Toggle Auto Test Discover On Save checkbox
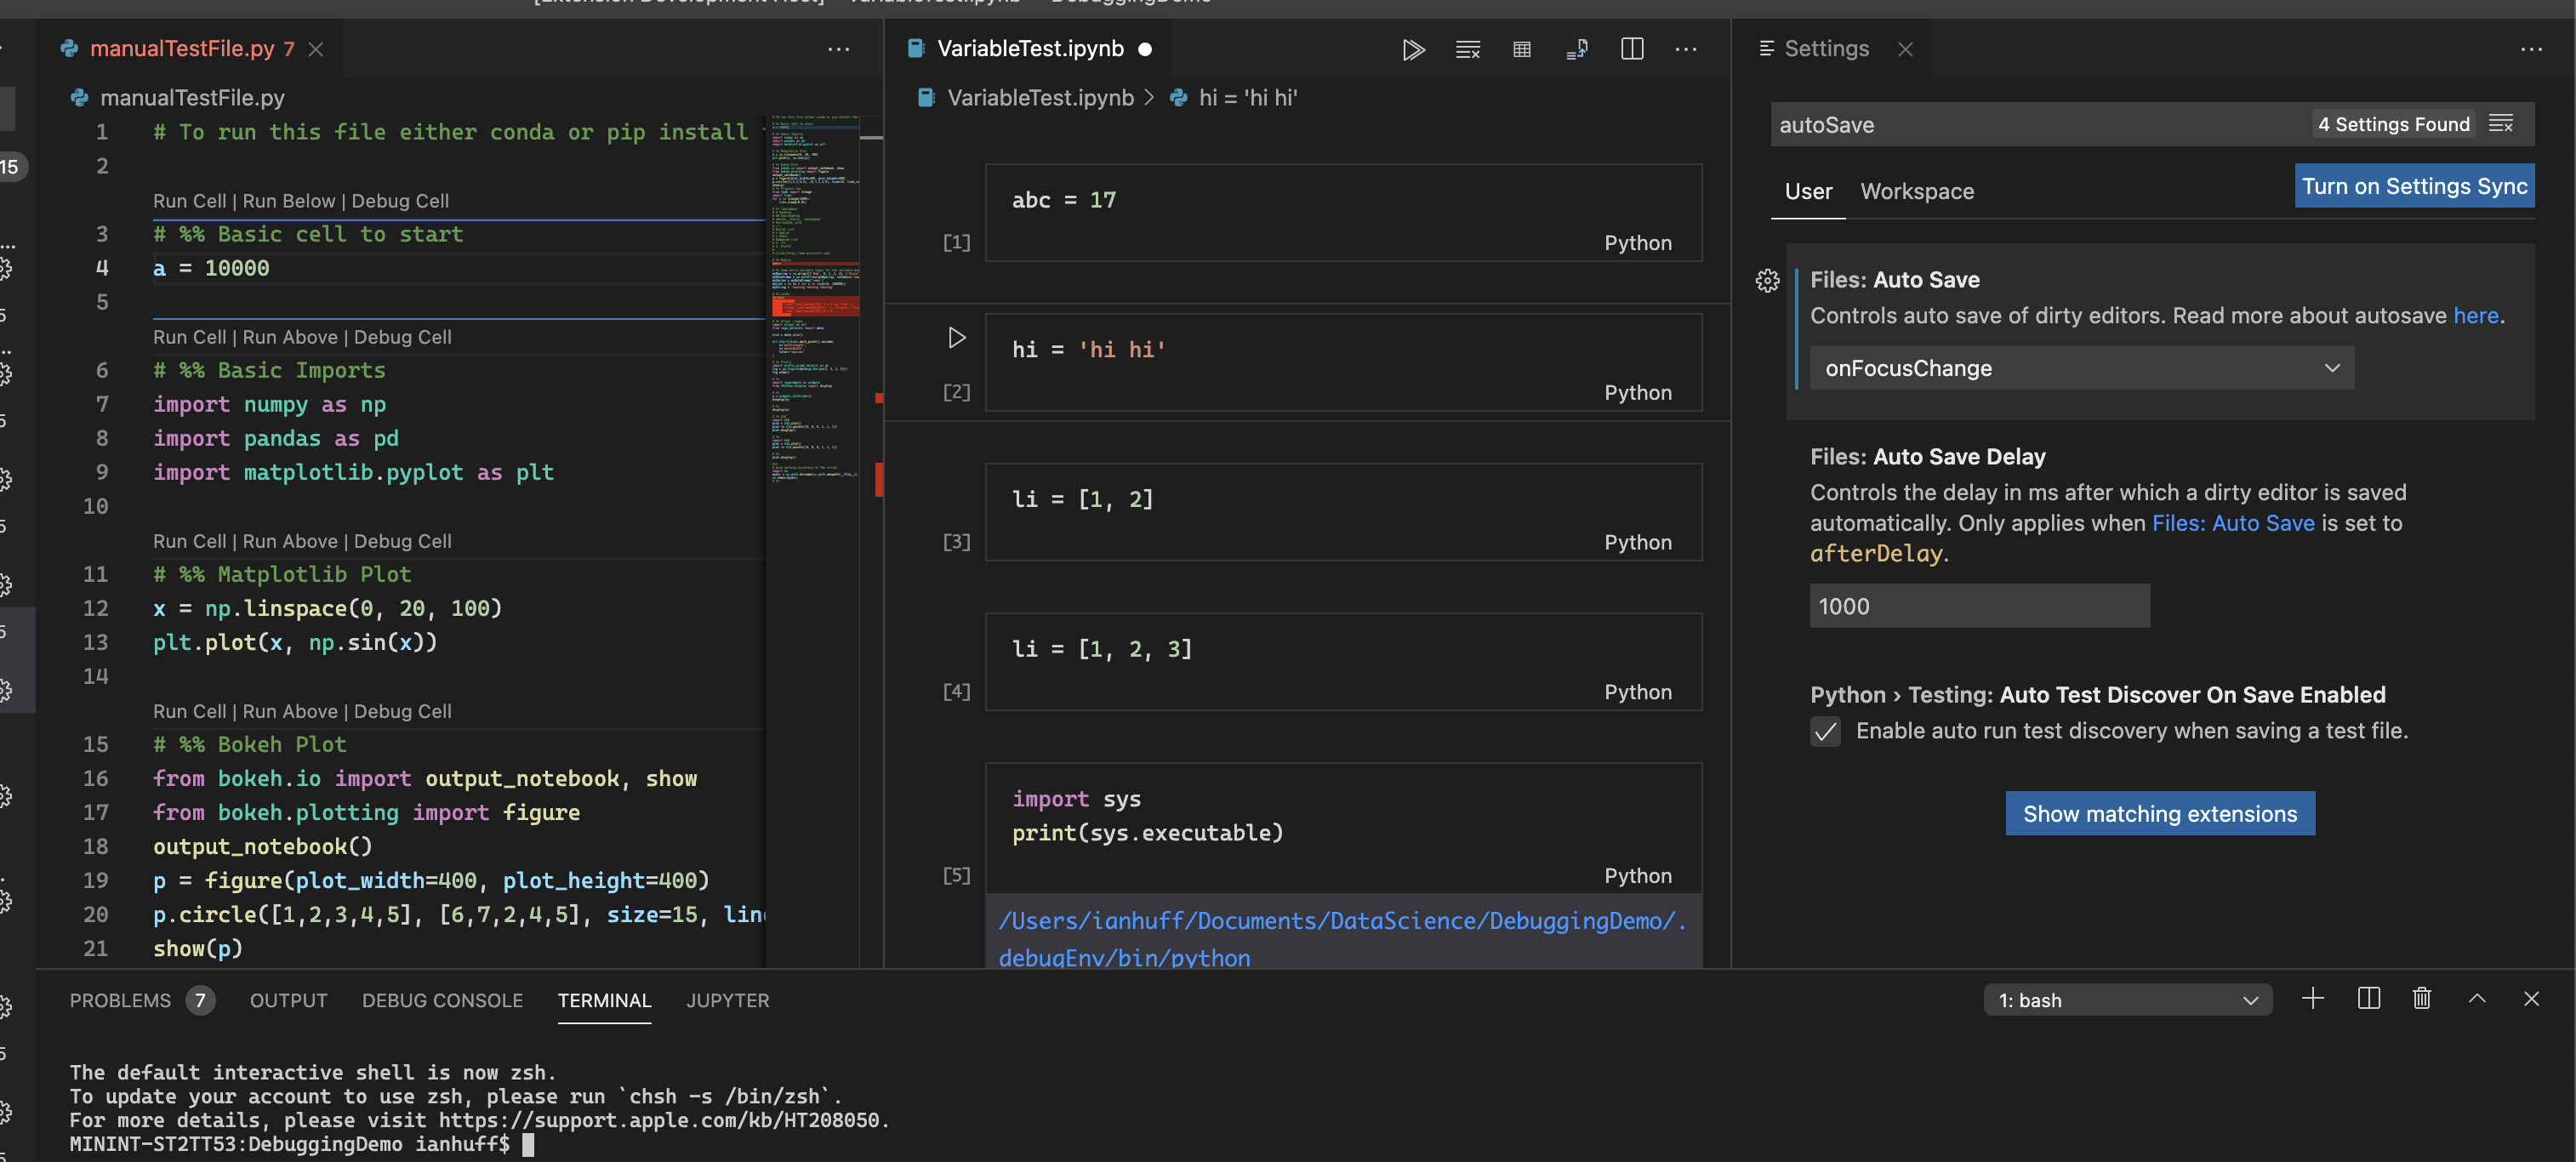 pyautogui.click(x=1825, y=731)
